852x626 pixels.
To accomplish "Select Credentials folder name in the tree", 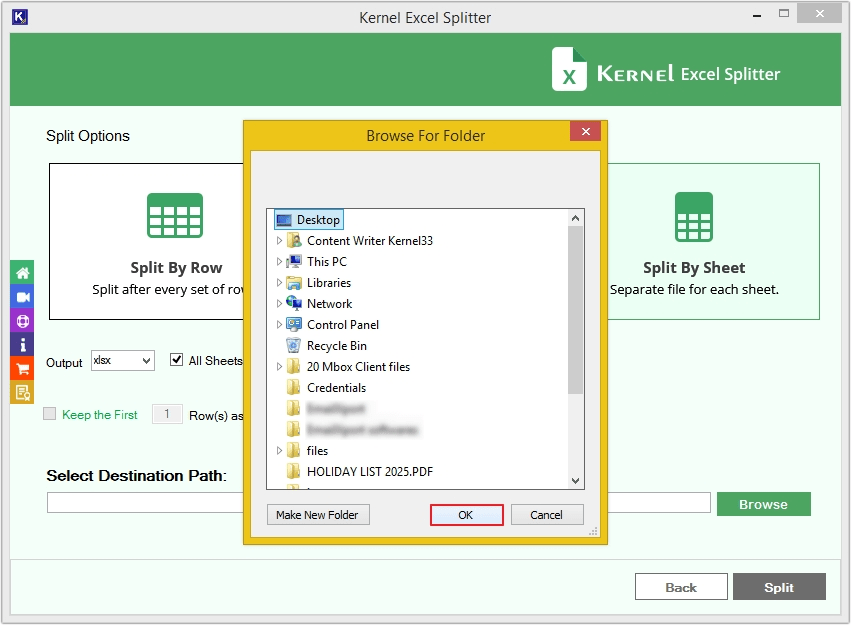I will 336,388.
